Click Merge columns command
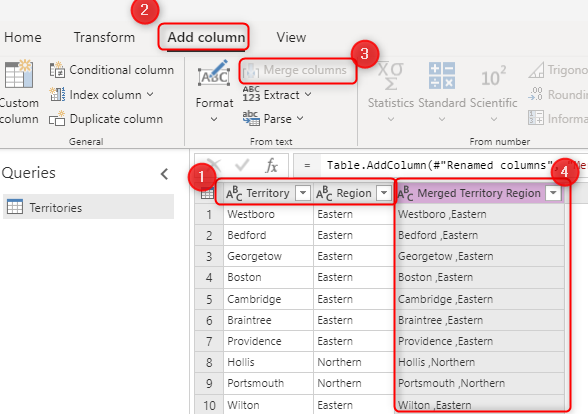Image resolution: width=588 pixels, height=414 pixels. click(295, 70)
